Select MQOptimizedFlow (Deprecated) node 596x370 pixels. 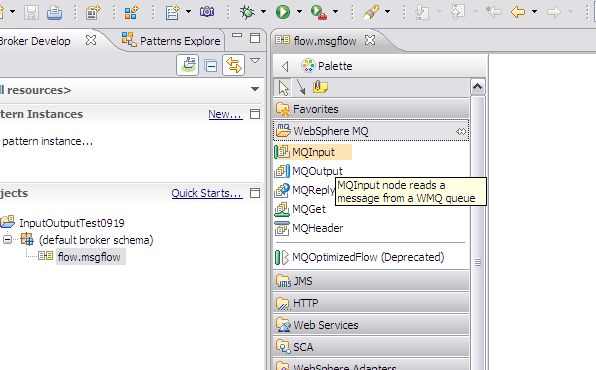[359, 257]
